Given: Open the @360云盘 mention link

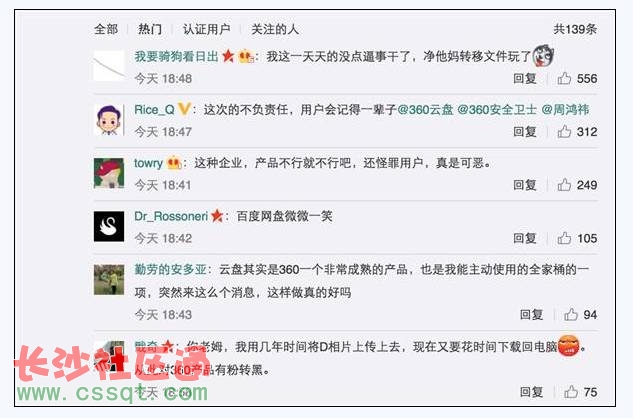Looking at the screenshot, I should click(425, 109).
